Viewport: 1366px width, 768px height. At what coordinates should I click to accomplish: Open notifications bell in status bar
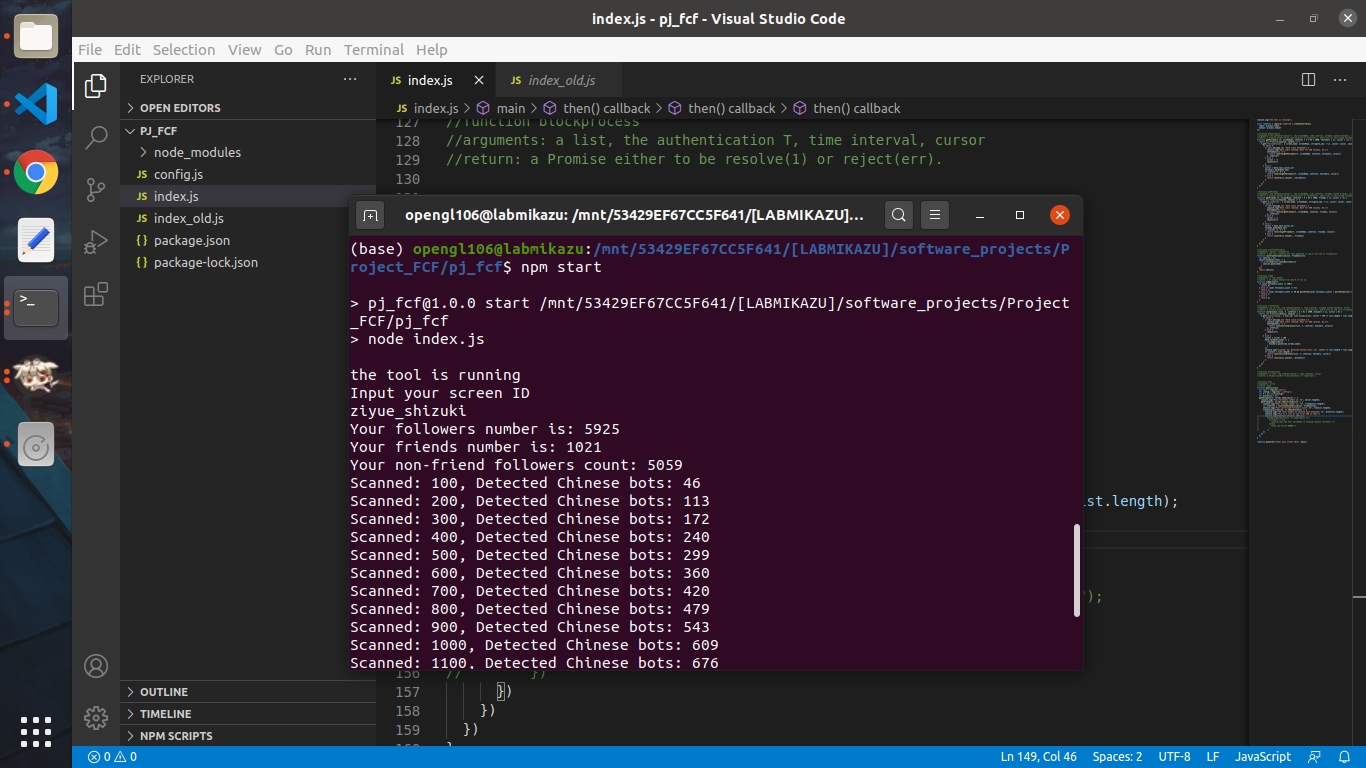point(1344,757)
